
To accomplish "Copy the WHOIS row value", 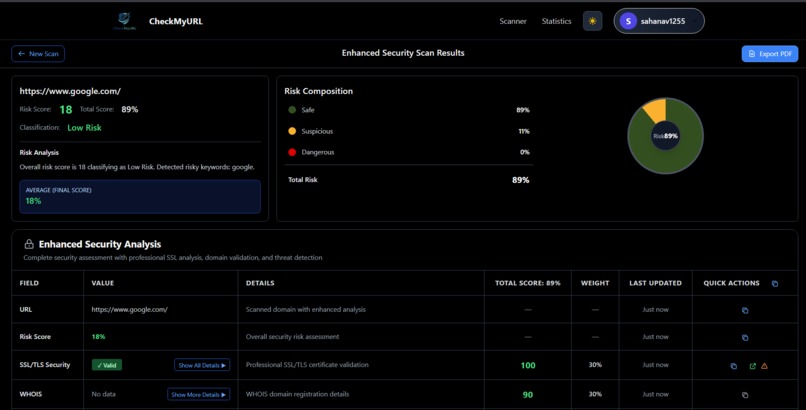I will [745, 395].
